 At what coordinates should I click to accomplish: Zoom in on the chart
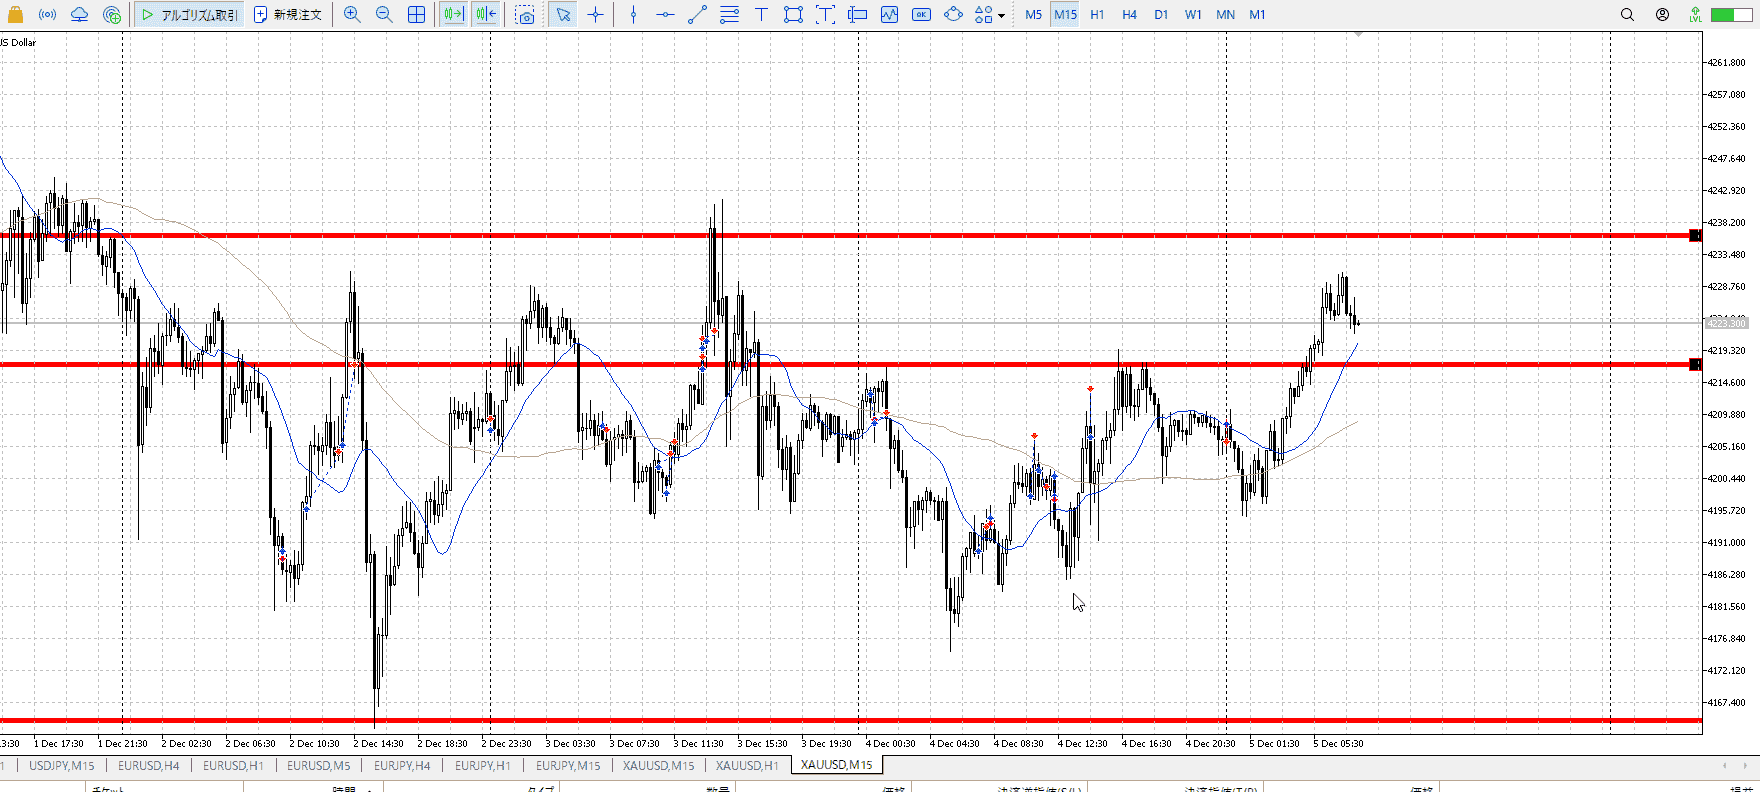(352, 15)
